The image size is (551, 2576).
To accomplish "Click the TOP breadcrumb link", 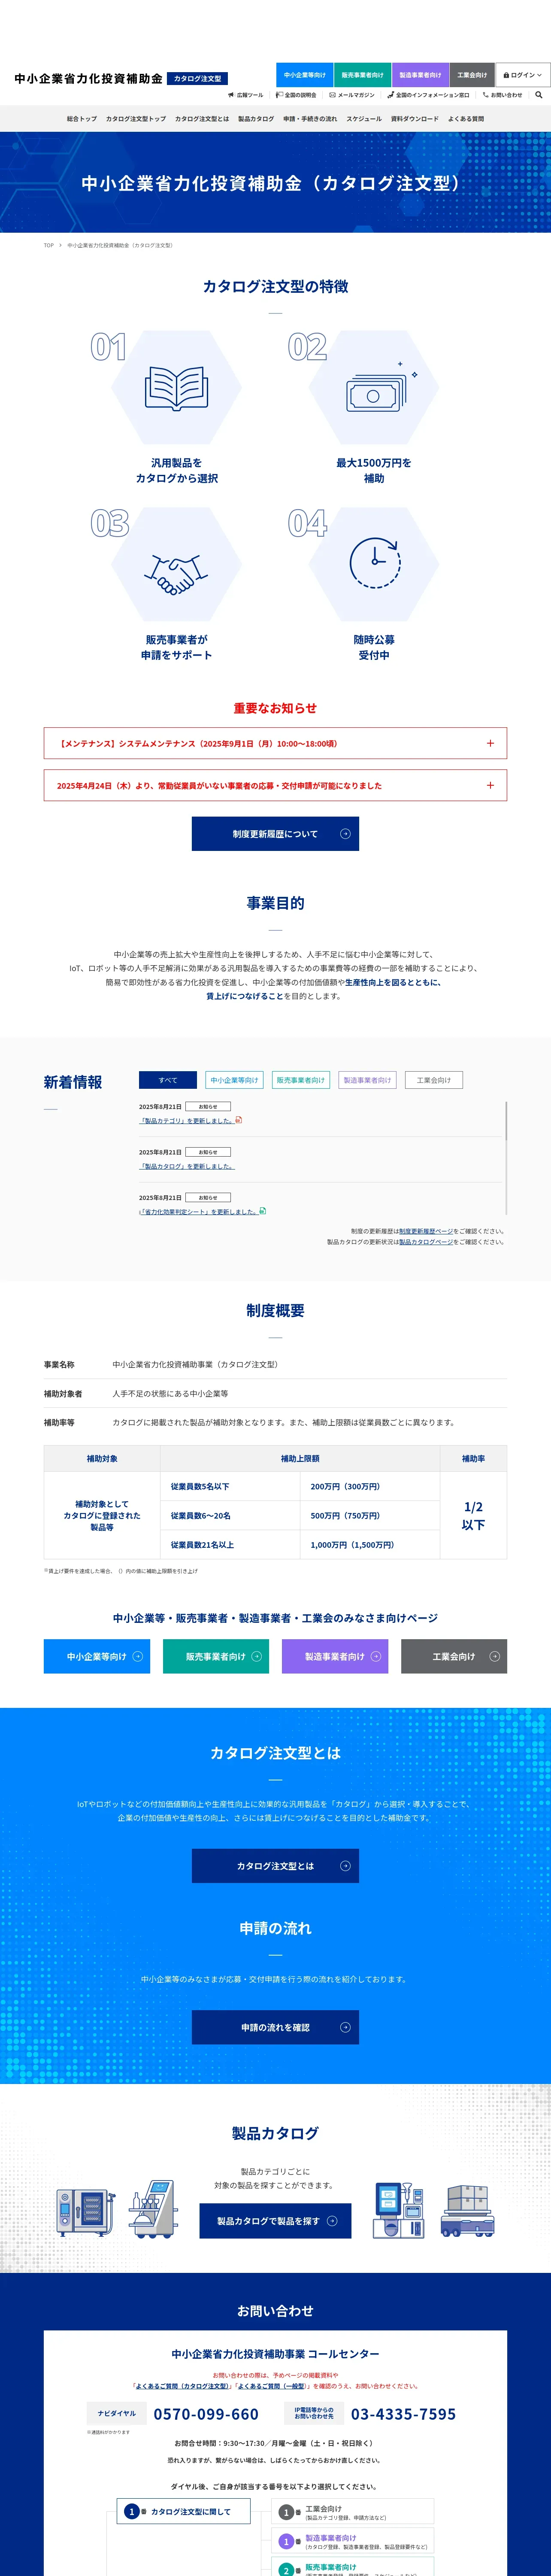I will 49,245.
